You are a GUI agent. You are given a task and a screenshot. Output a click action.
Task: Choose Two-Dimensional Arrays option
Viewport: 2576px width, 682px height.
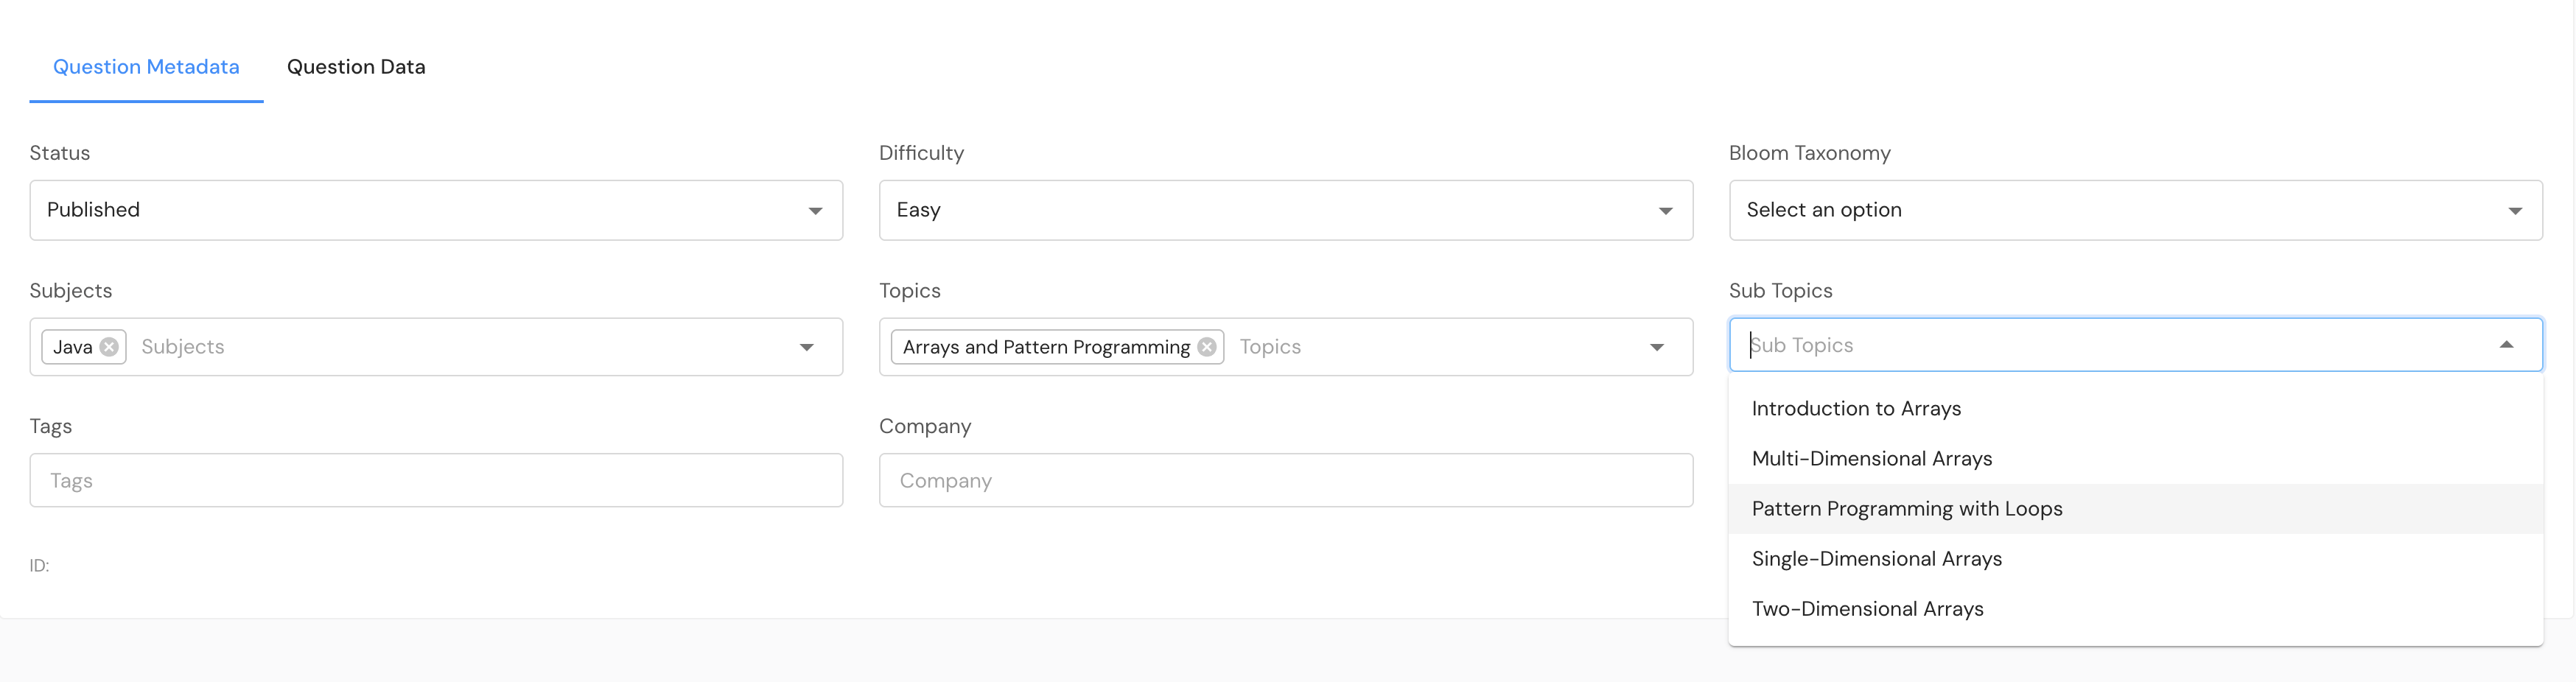(1867, 609)
